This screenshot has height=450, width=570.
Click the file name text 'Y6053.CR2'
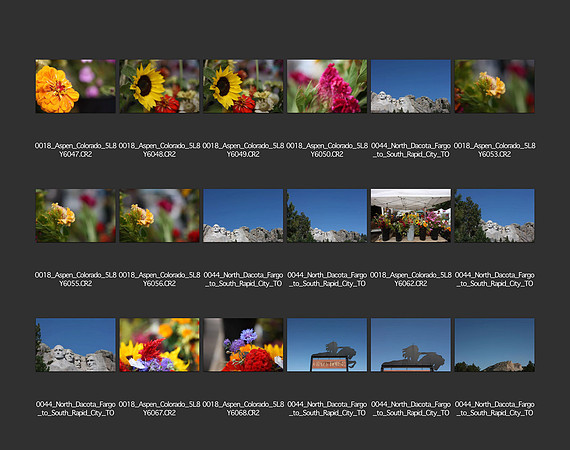tap(494, 154)
